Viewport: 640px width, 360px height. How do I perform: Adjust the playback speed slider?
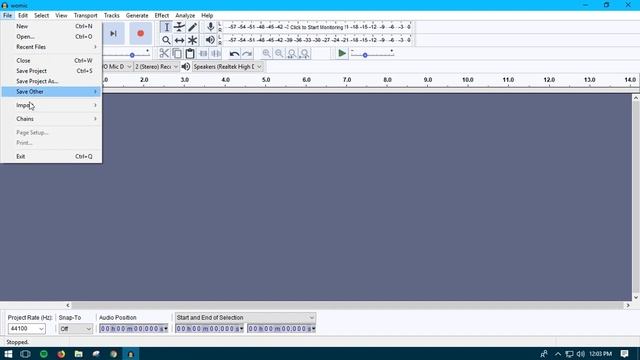pos(365,55)
